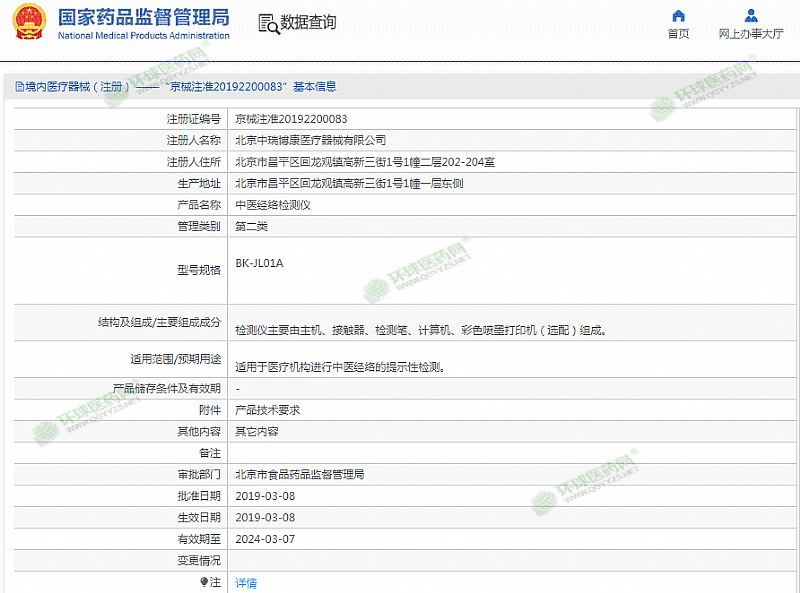Click the 型号规格 label

[199, 270]
